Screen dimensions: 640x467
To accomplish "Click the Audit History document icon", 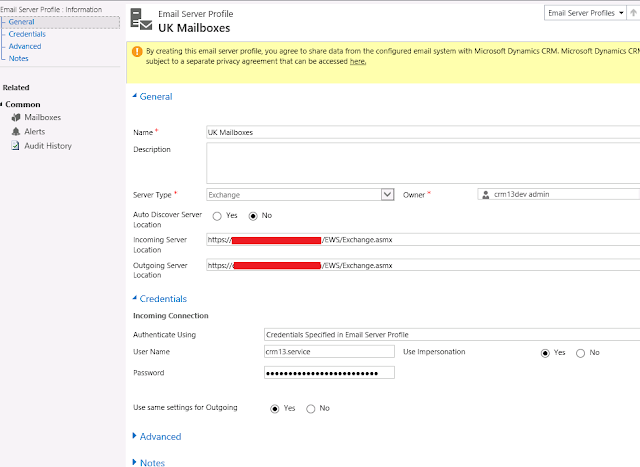I will [x=15, y=146].
